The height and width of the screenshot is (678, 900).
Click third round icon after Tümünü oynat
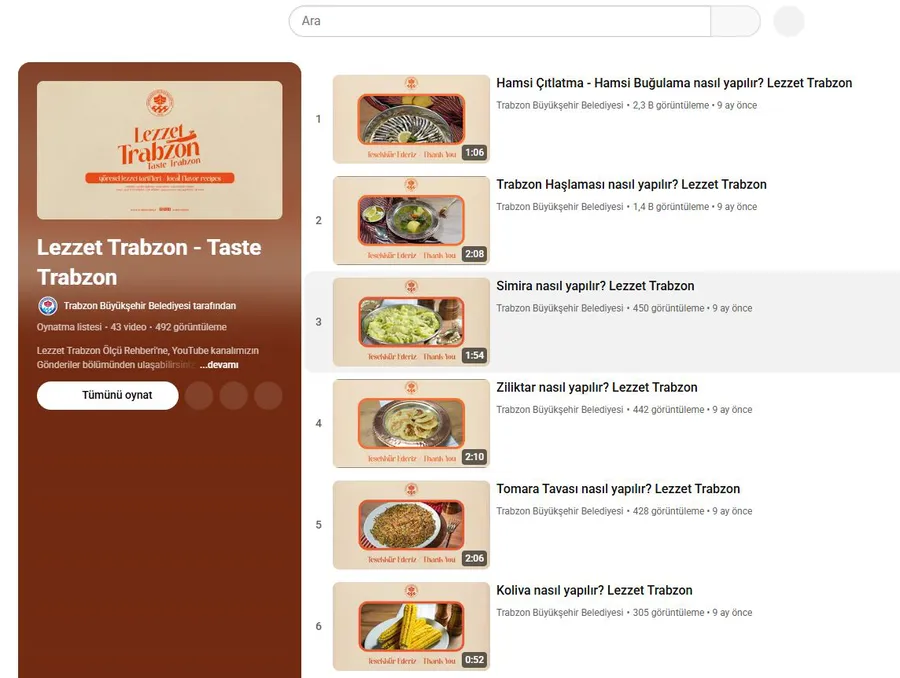coord(268,396)
